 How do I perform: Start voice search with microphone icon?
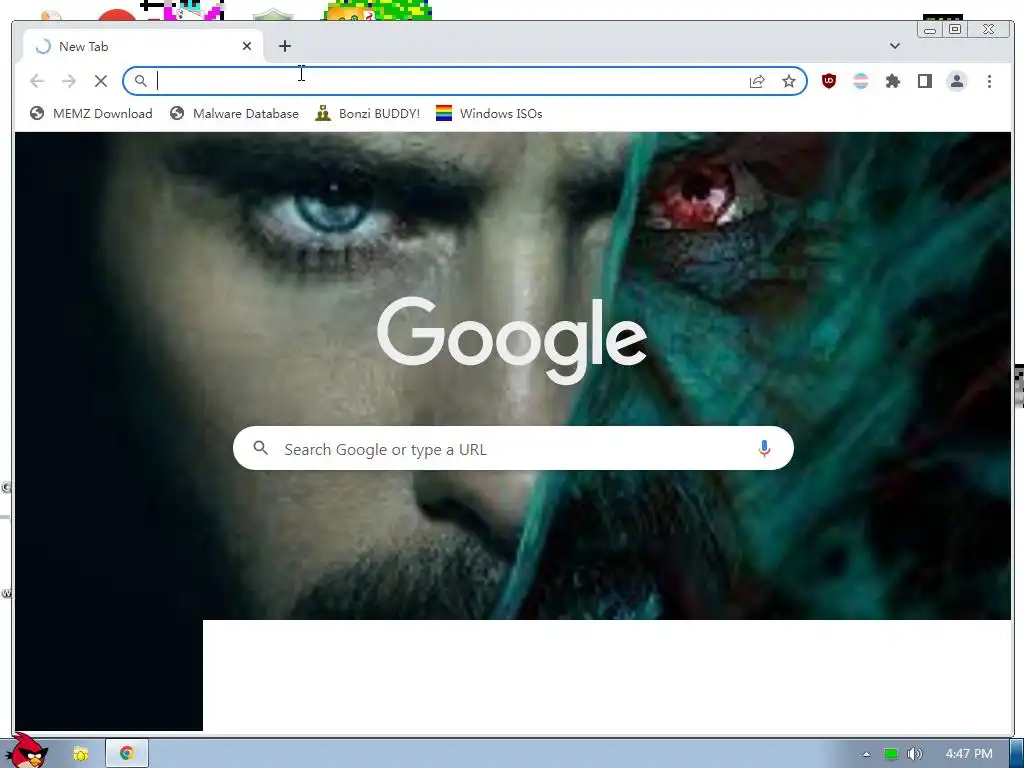(764, 449)
